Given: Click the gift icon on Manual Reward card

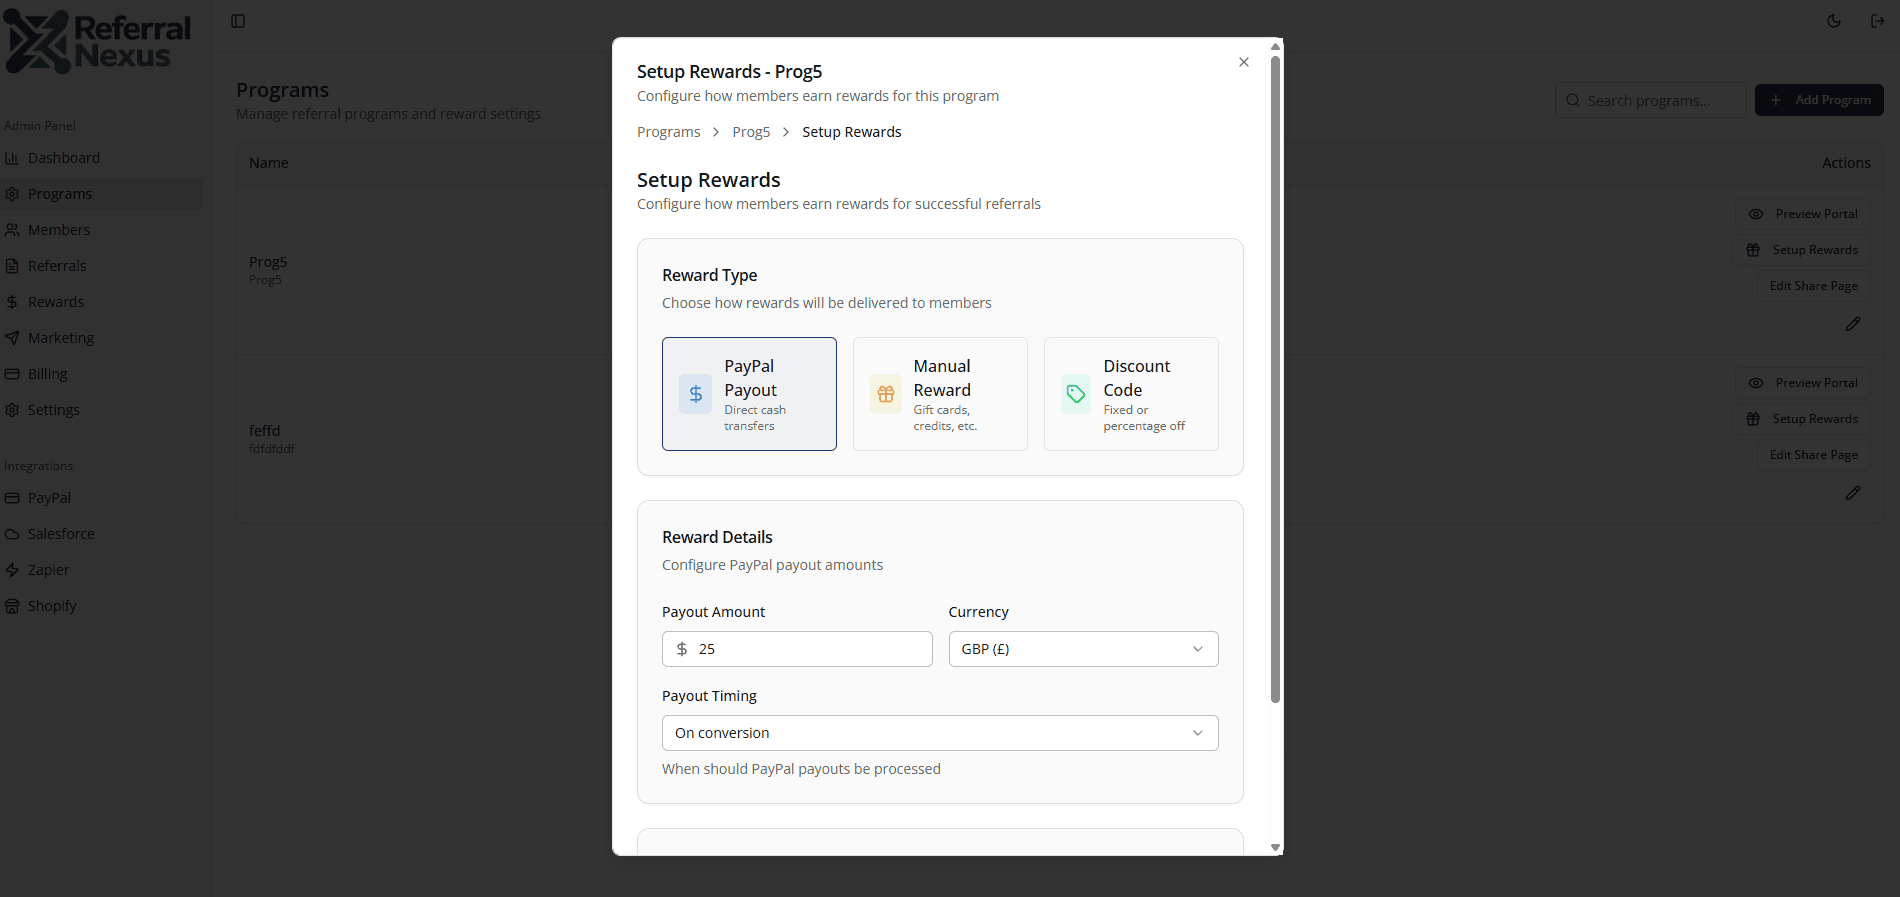Looking at the screenshot, I should click(886, 394).
